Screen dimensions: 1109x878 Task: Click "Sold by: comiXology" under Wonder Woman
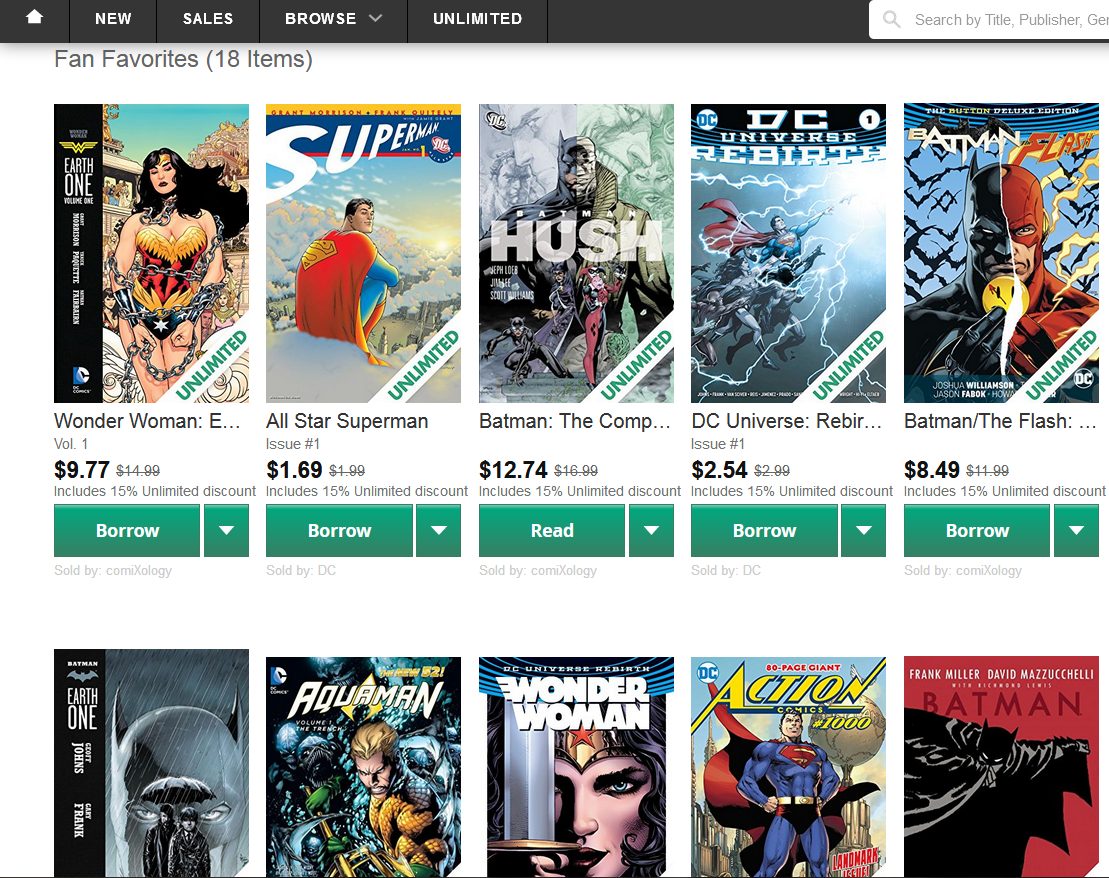(113, 570)
